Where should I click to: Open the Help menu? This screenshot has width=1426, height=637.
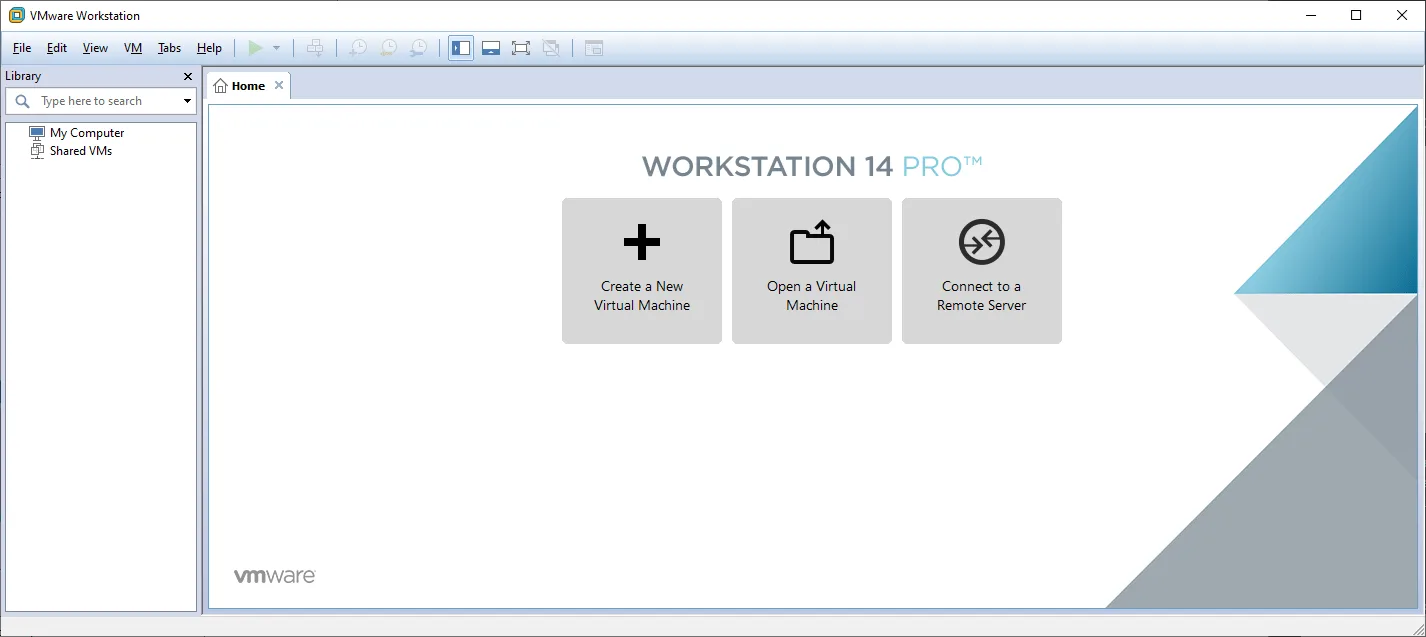209,48
